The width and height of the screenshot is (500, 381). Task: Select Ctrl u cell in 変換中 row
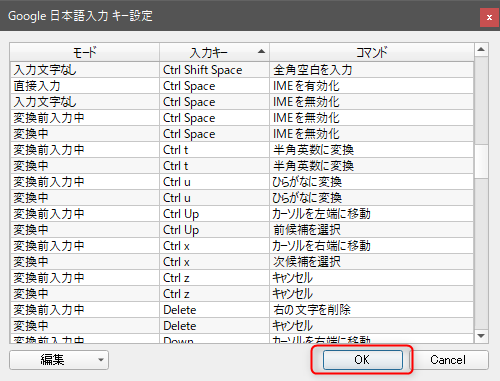(214, 198)
